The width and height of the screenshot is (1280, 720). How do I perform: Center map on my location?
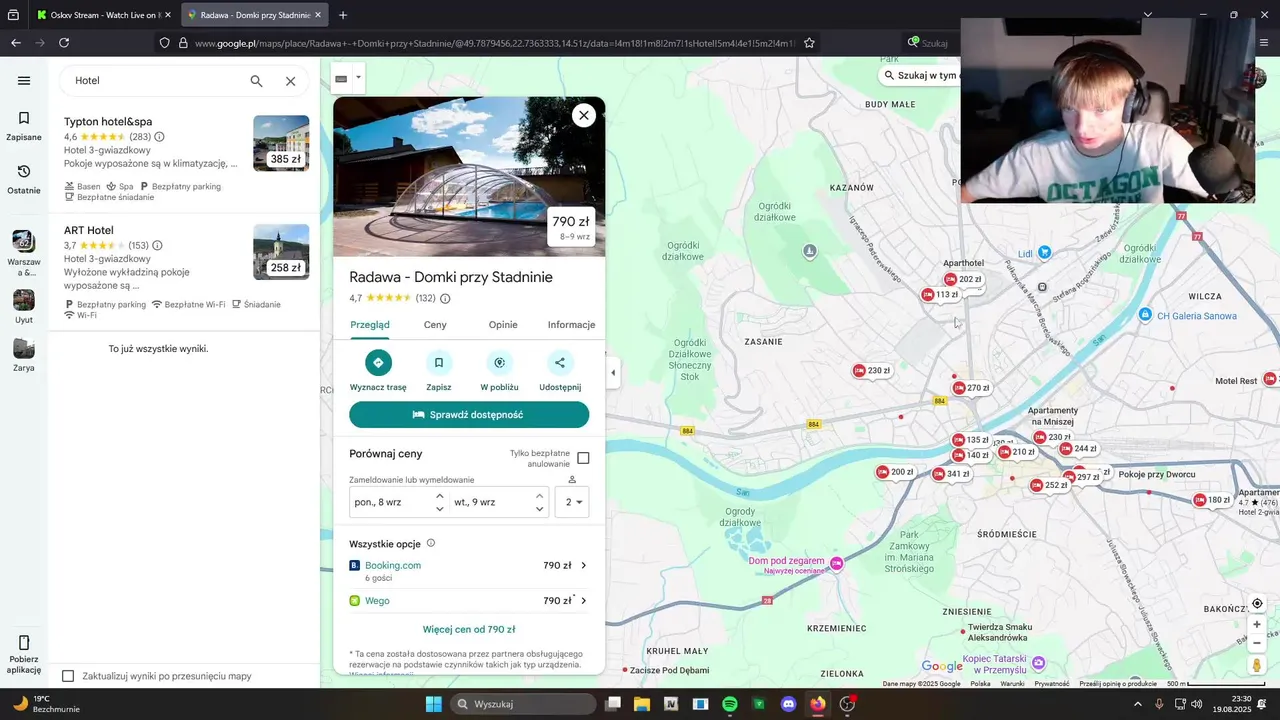click(x=1257, y=603)
